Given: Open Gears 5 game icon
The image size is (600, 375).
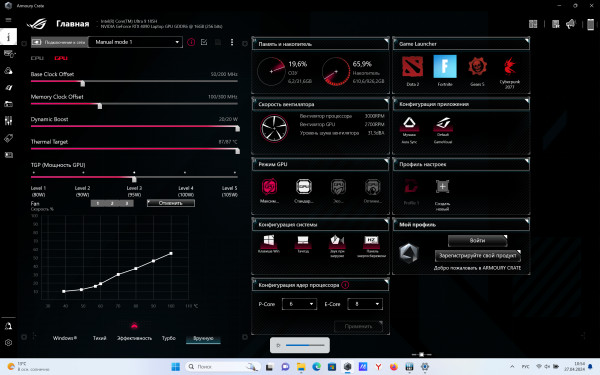Looking at the screenshot, I should [477, 67].
